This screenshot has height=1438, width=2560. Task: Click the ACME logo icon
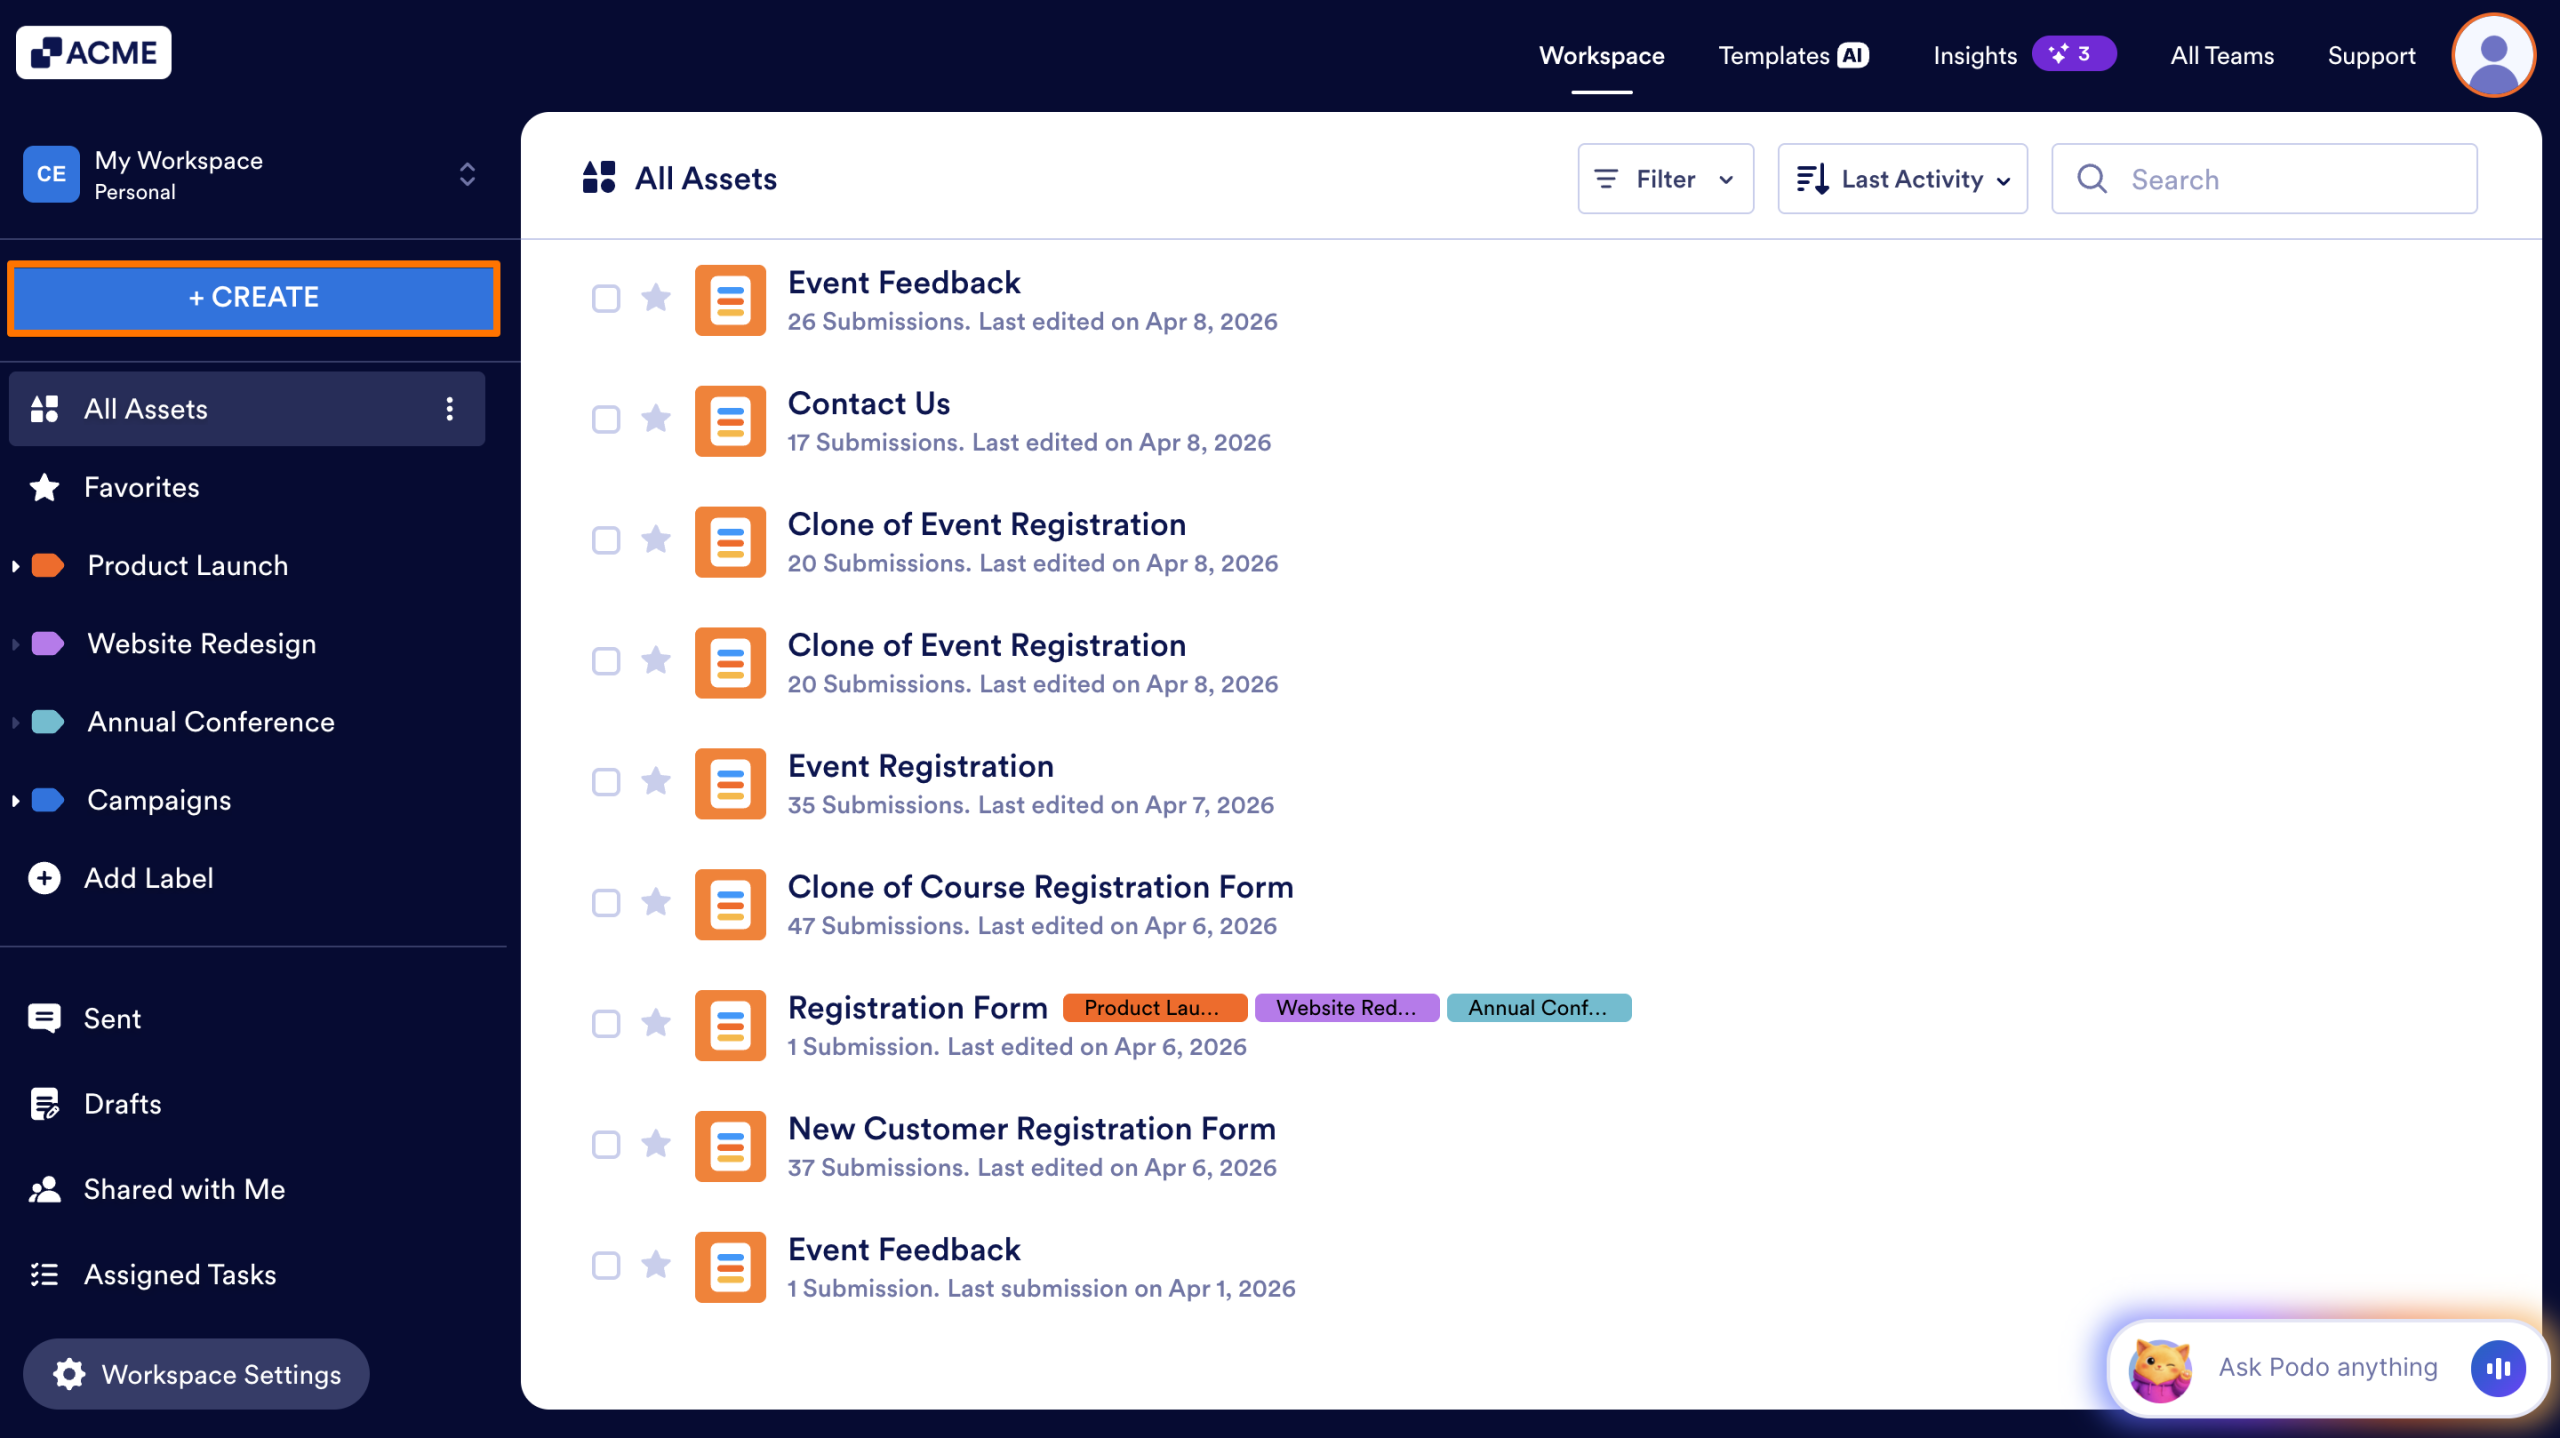pyautogui.click(x=44, y=51)
